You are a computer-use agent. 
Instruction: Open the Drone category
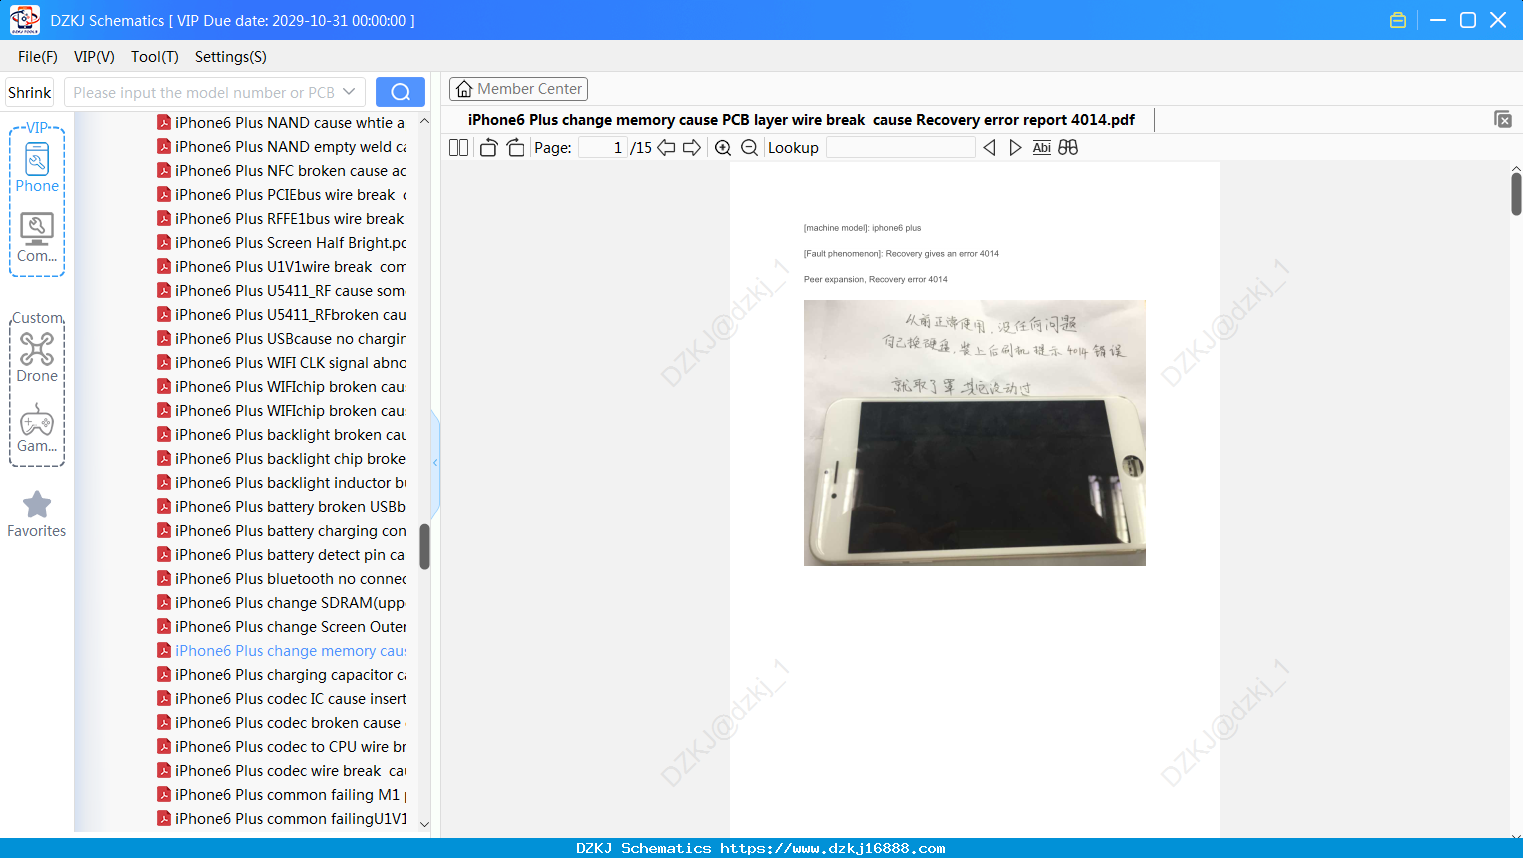[x=37, y=357]
